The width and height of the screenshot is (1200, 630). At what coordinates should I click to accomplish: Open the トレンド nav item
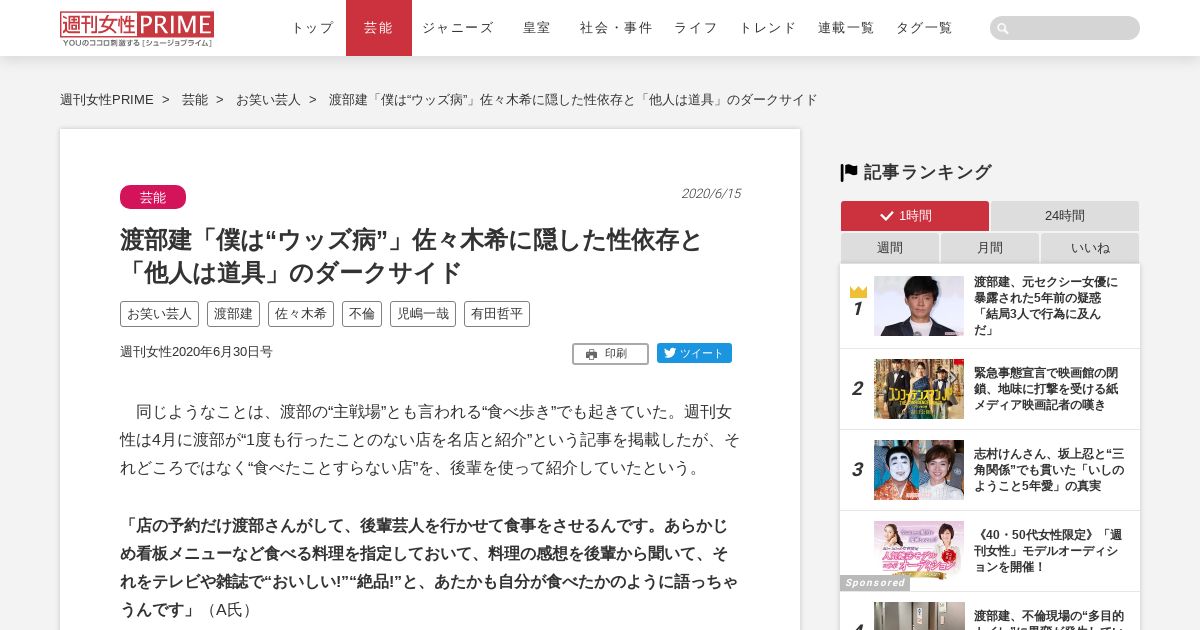768,28
